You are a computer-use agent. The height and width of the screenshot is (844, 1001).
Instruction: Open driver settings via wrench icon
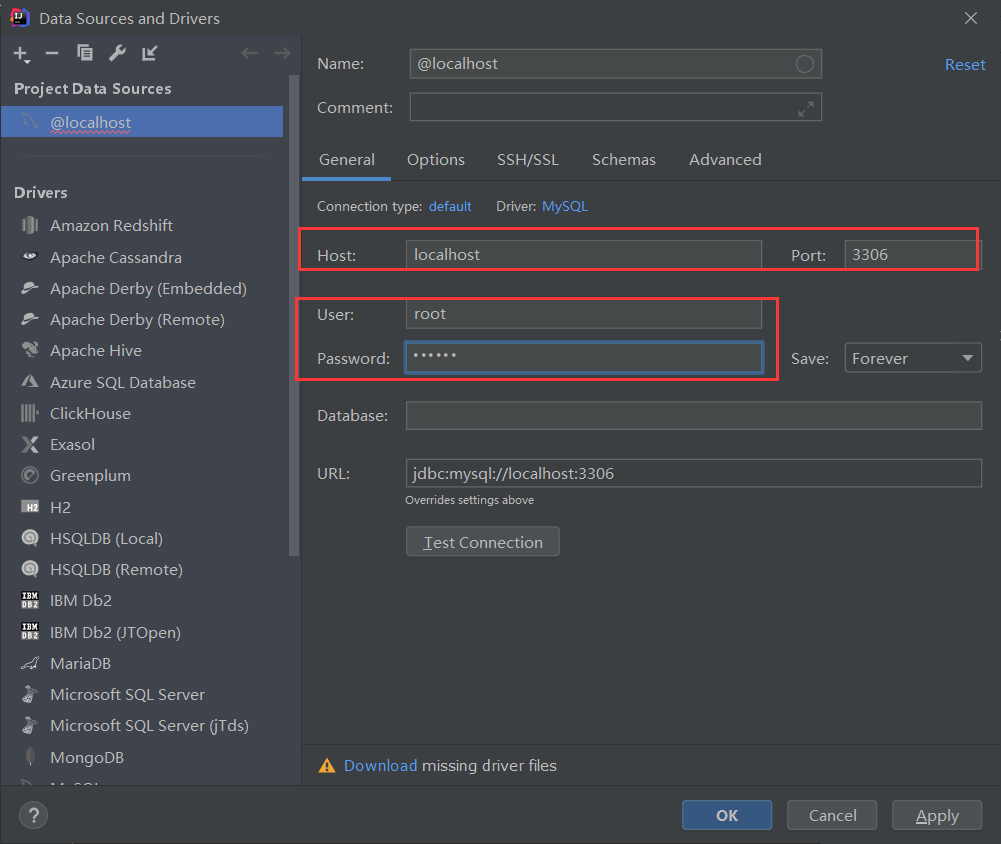(117, 53)
